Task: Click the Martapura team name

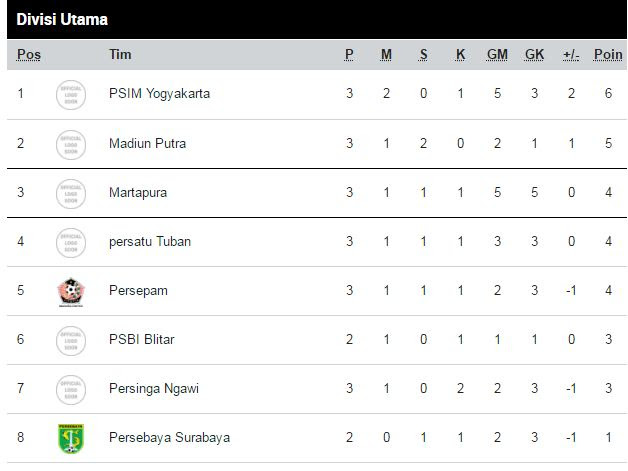Action: click(138, 193)
